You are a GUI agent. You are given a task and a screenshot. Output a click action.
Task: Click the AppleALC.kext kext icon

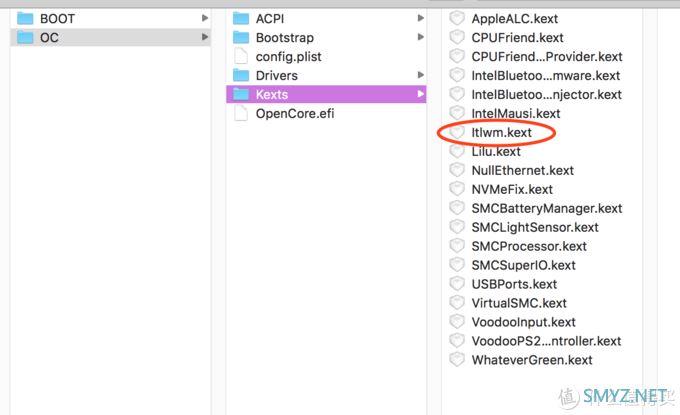point(457,19)
